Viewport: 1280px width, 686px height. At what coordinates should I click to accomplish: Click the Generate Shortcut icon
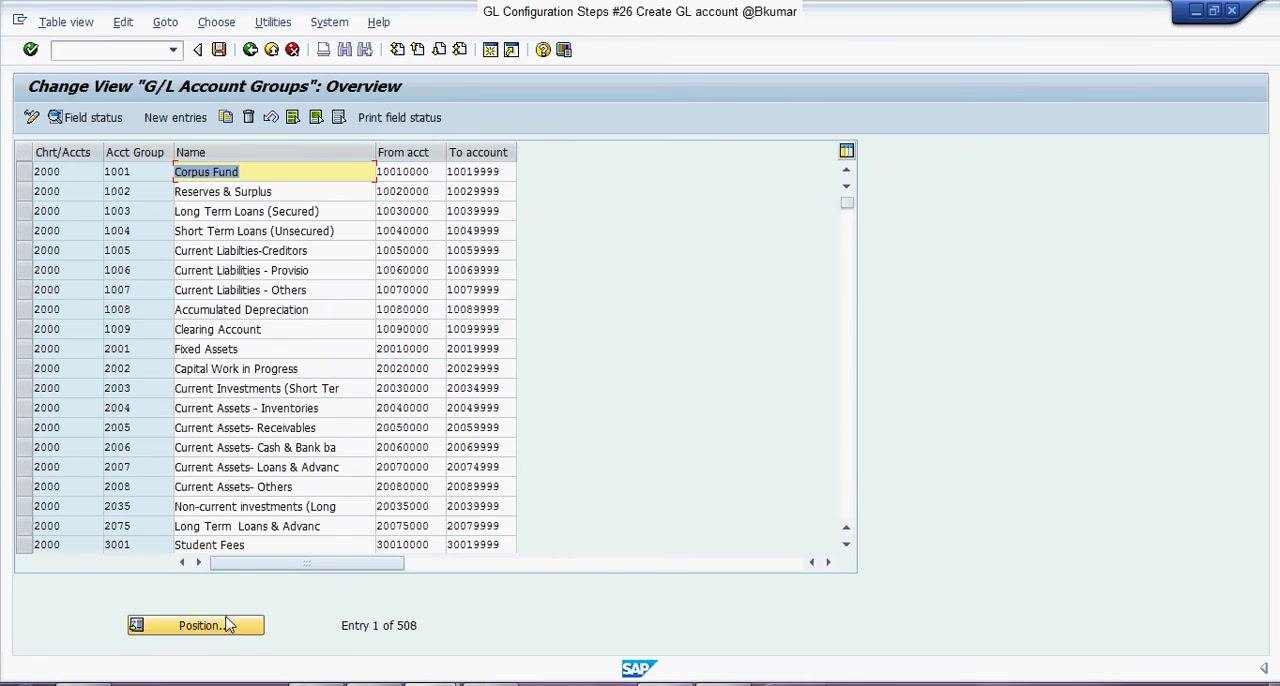[512, 50]
